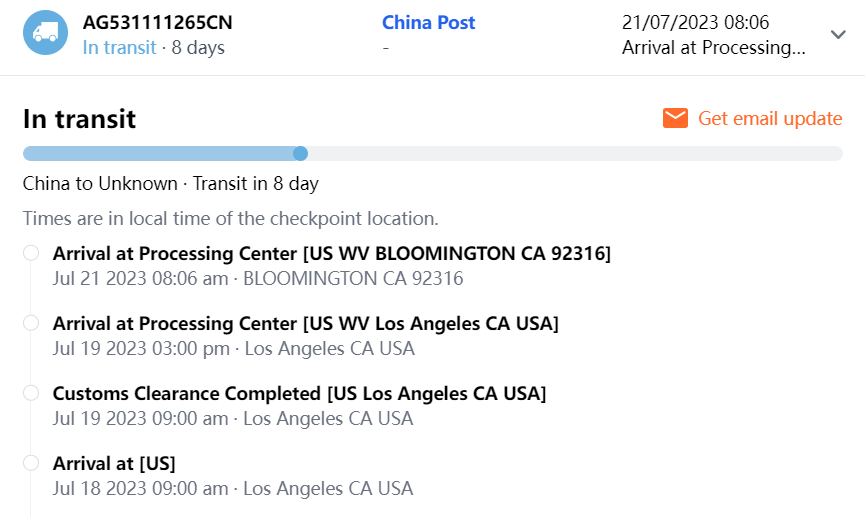Click the Customs Clearance timeline dot
865x517 pixels.
[31, 393]
